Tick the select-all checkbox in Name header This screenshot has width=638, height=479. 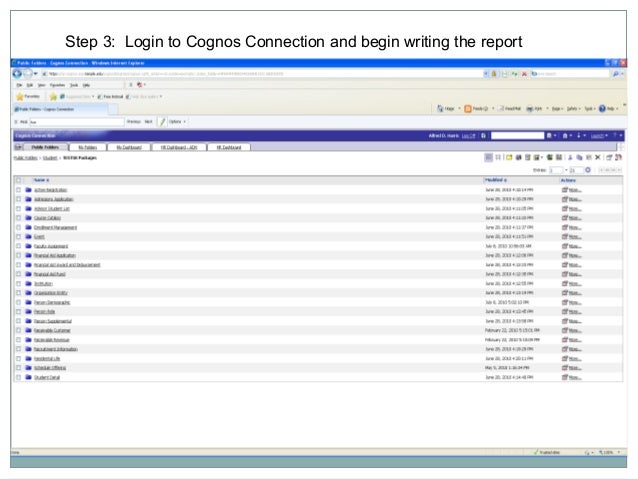18,180
